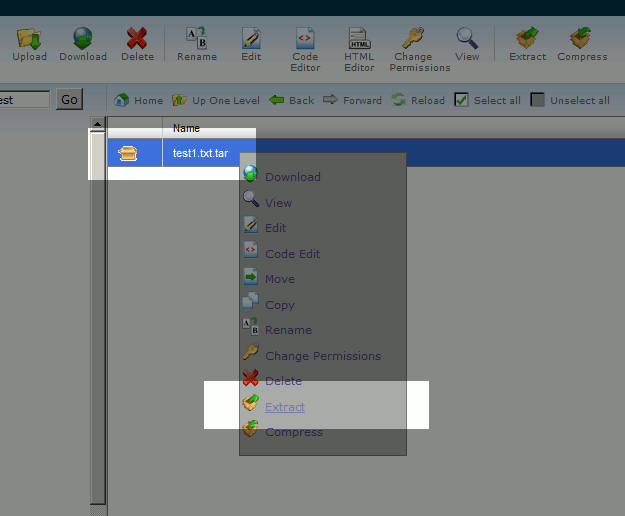Choose Rename in the context menu
The width and height of the screenshot is (625, 516).
tap(288, 330)
